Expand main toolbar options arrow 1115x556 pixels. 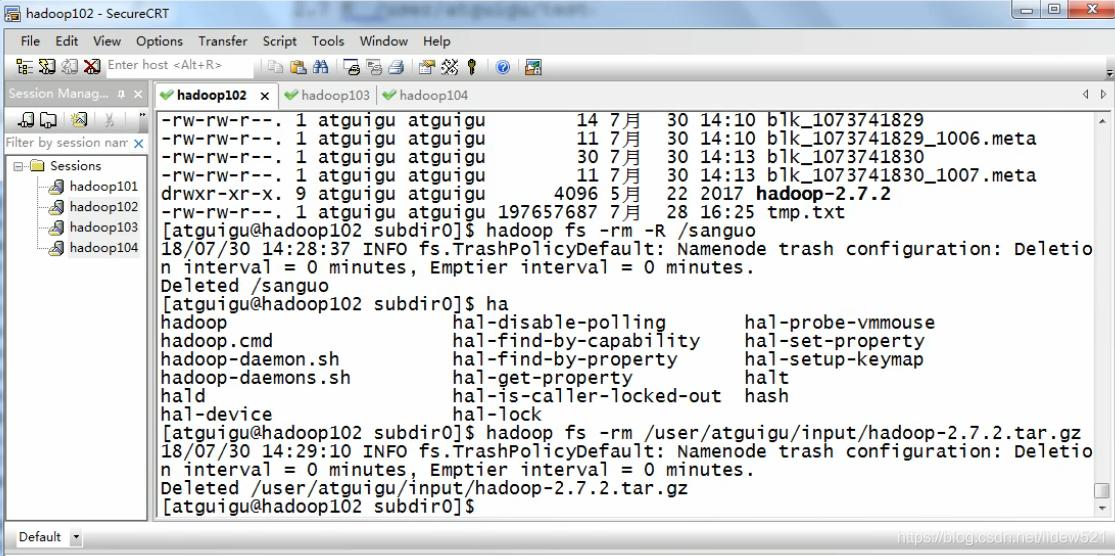point(1109,71)
